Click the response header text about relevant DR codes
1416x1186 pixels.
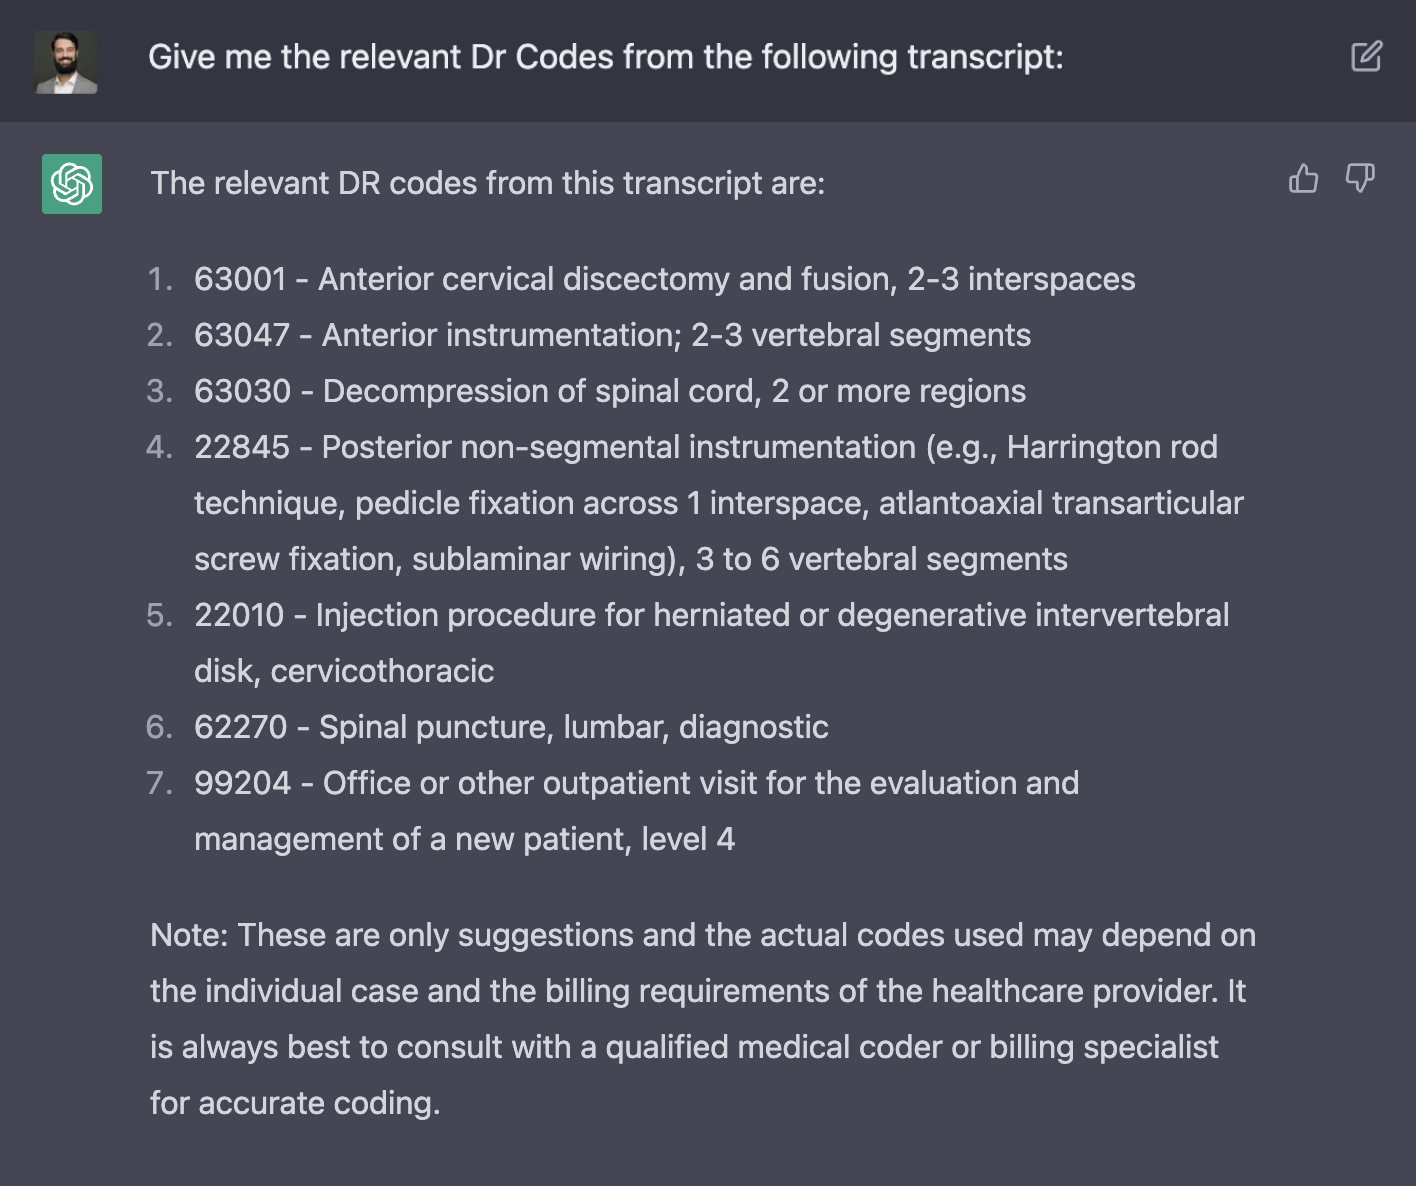[x=487, y=183]
